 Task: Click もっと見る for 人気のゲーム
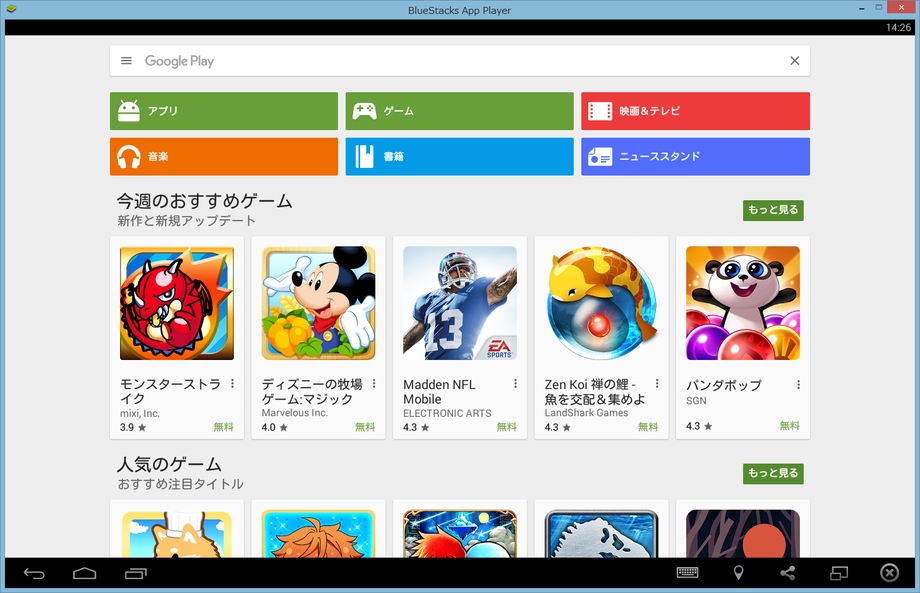[773, 473]
